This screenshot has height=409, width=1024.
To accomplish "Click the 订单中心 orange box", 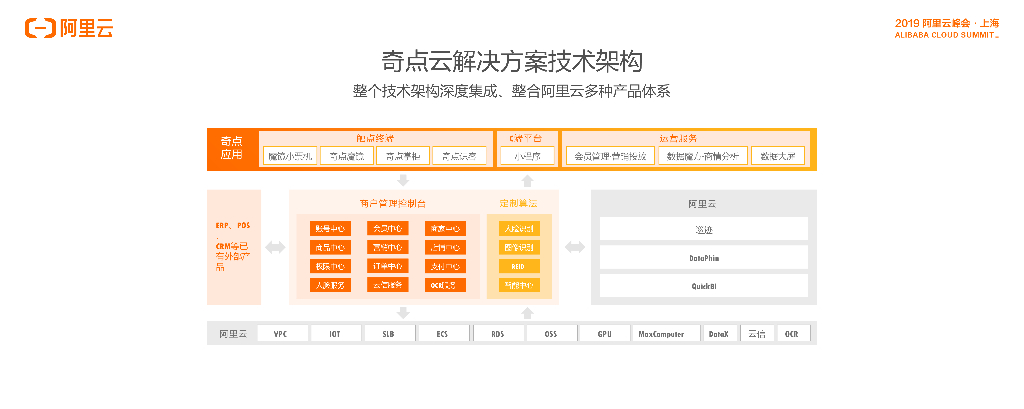I will (388, 267).
